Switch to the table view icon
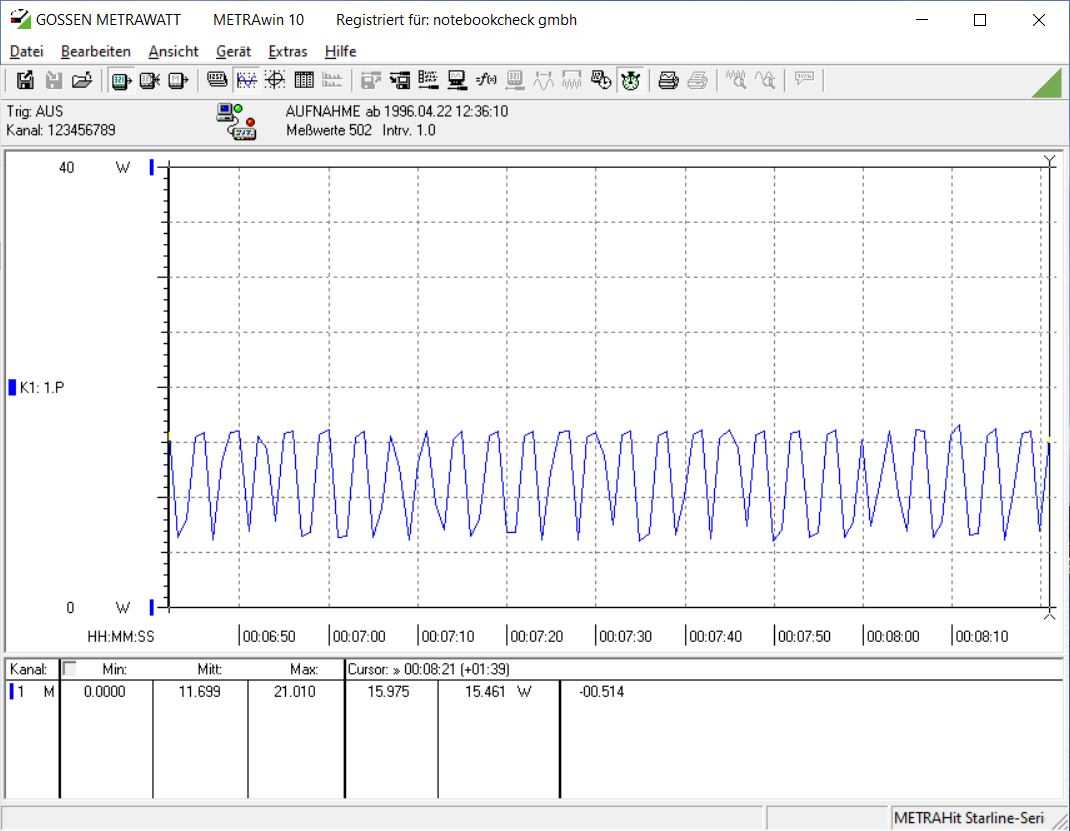Viewport: 1070px width, 831px height. pos(304,81)
